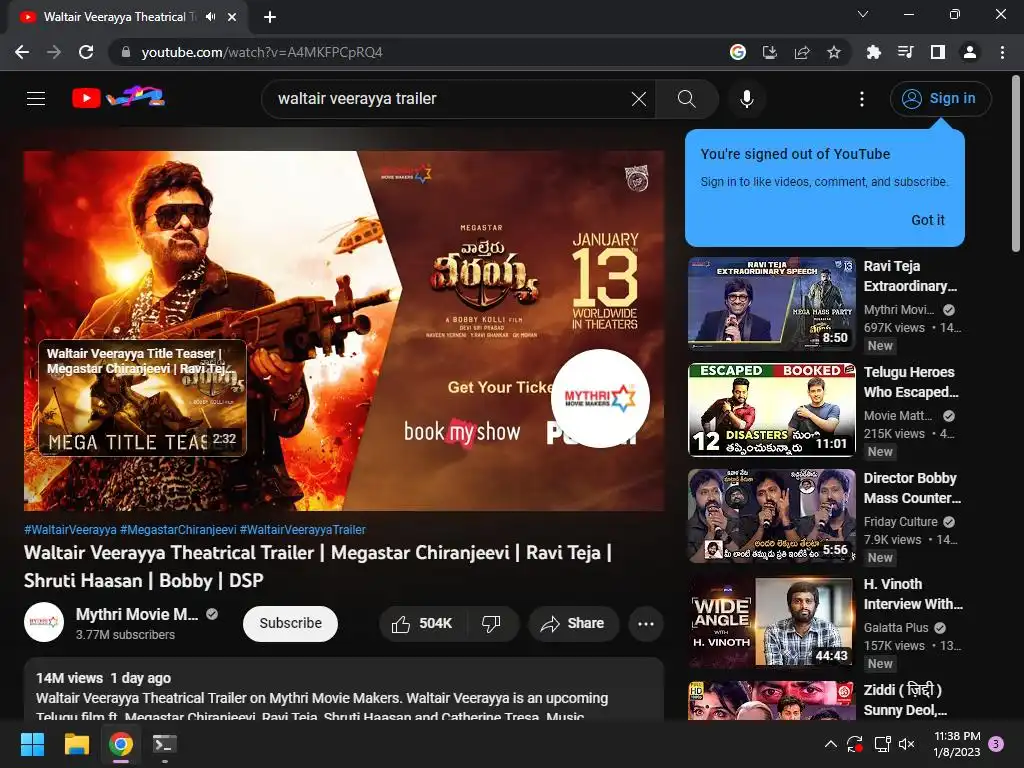Go back in browser history
Image resolution: width=1024 pixels, height=768 pixels.
22,52
